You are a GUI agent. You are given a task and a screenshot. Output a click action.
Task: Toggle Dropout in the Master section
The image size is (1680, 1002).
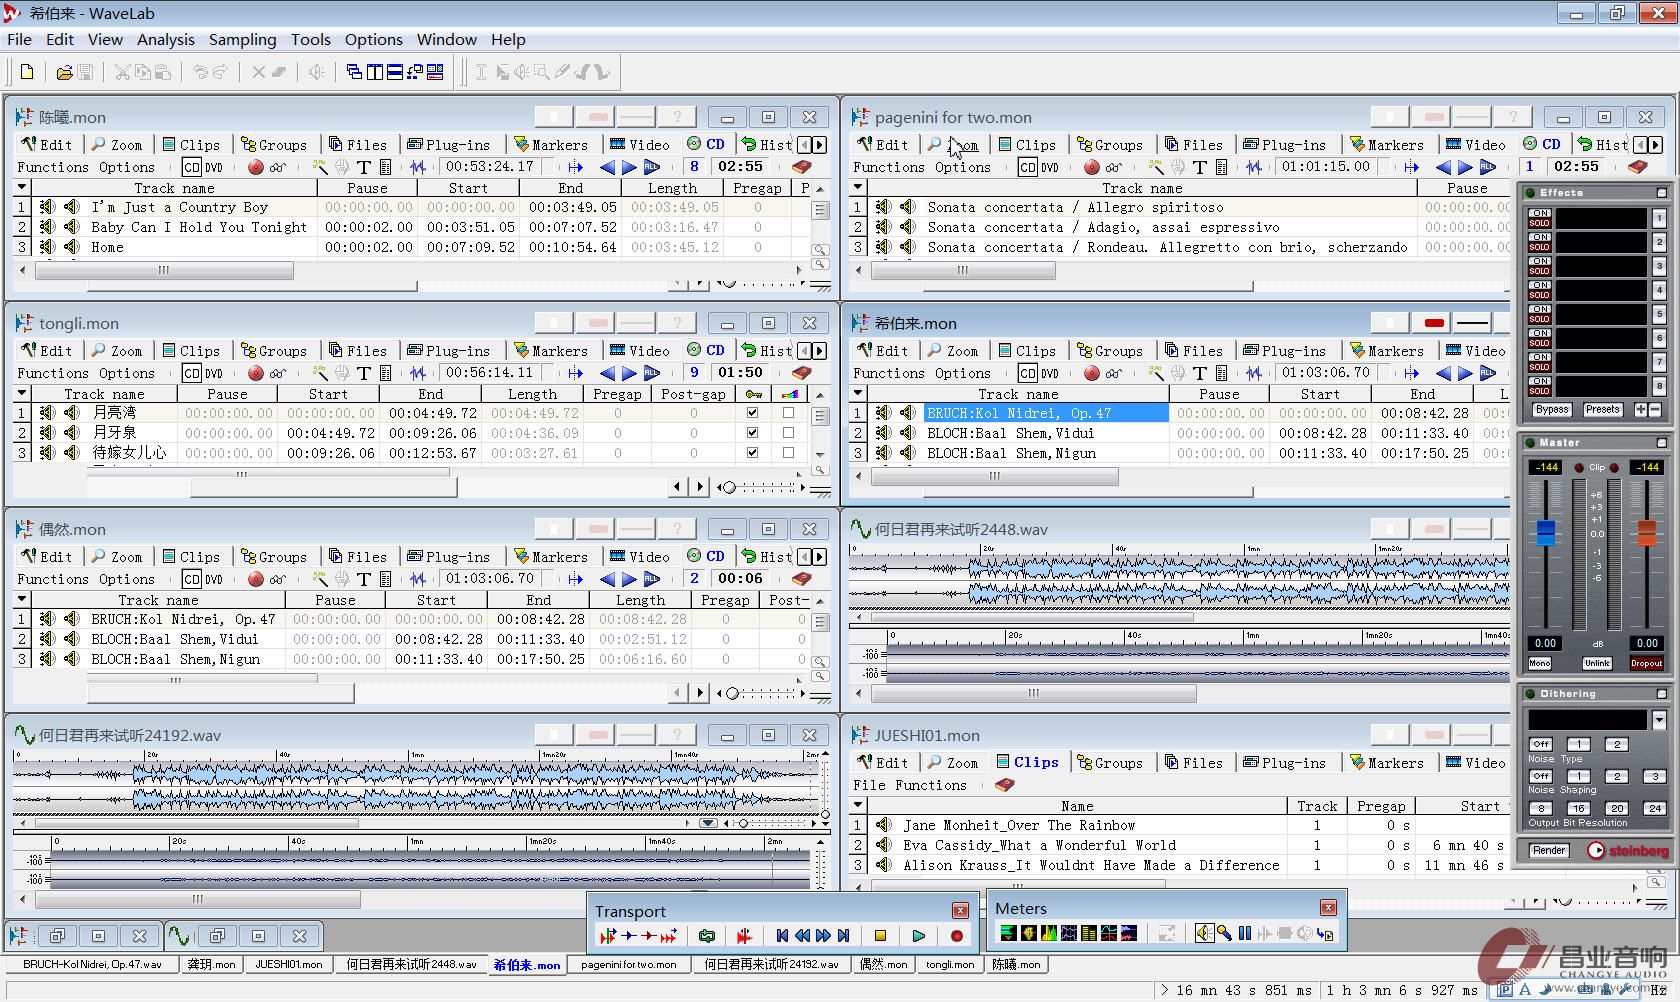pyautogui.click(x=1646, y=663)
